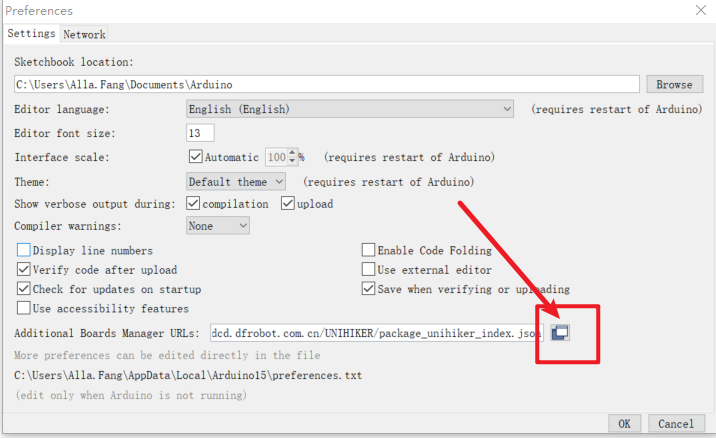The width and height of the screenshot is (716, 438).
Task: Select the Settings tab
Action: 31,34
